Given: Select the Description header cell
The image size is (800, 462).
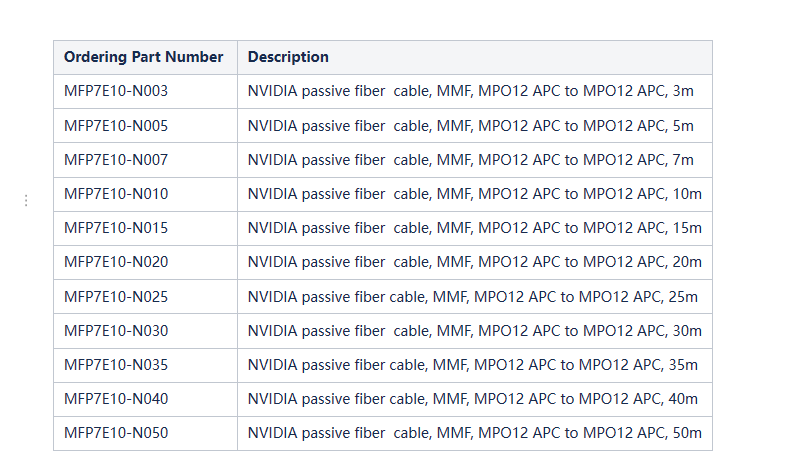Looking at the screenshot, I should click(x=474, y=57).
